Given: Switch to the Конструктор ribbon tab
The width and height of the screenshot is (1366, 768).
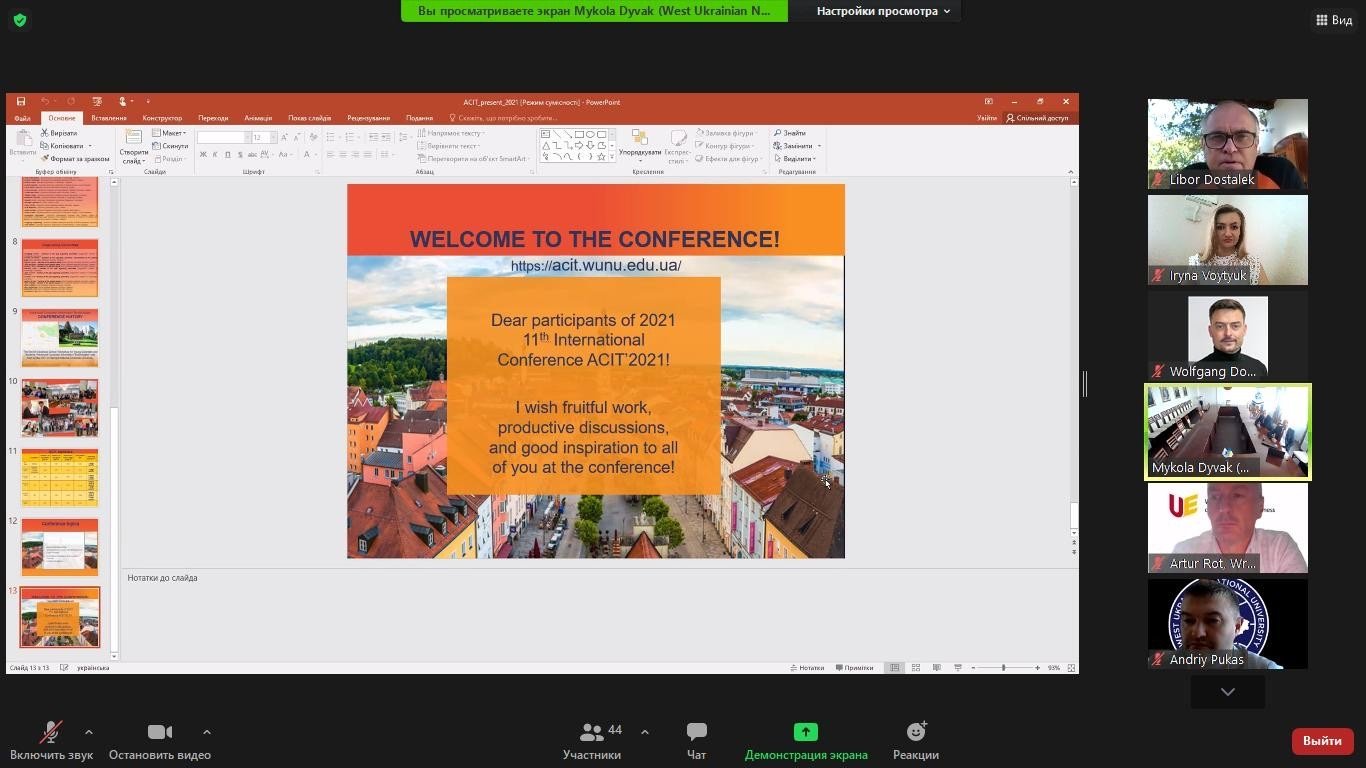Looking at the screenshot, I should click(x=162, y=118).
